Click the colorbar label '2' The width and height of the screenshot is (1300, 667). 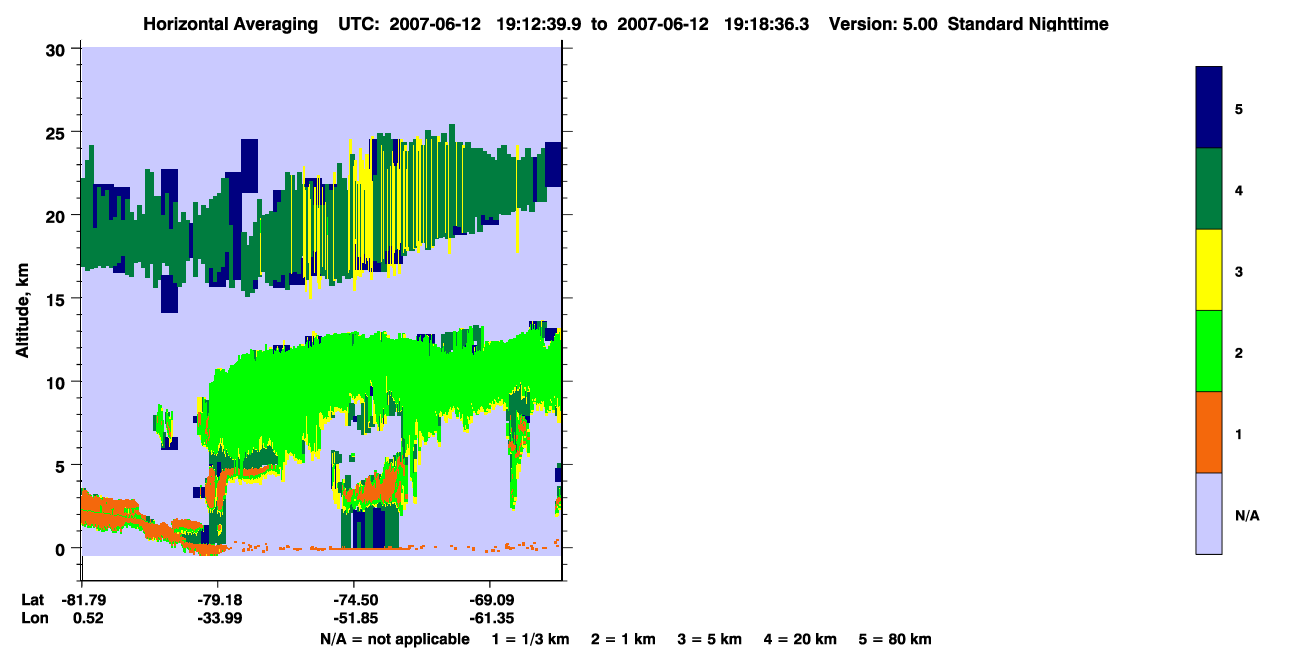(x=1240, y=352)
